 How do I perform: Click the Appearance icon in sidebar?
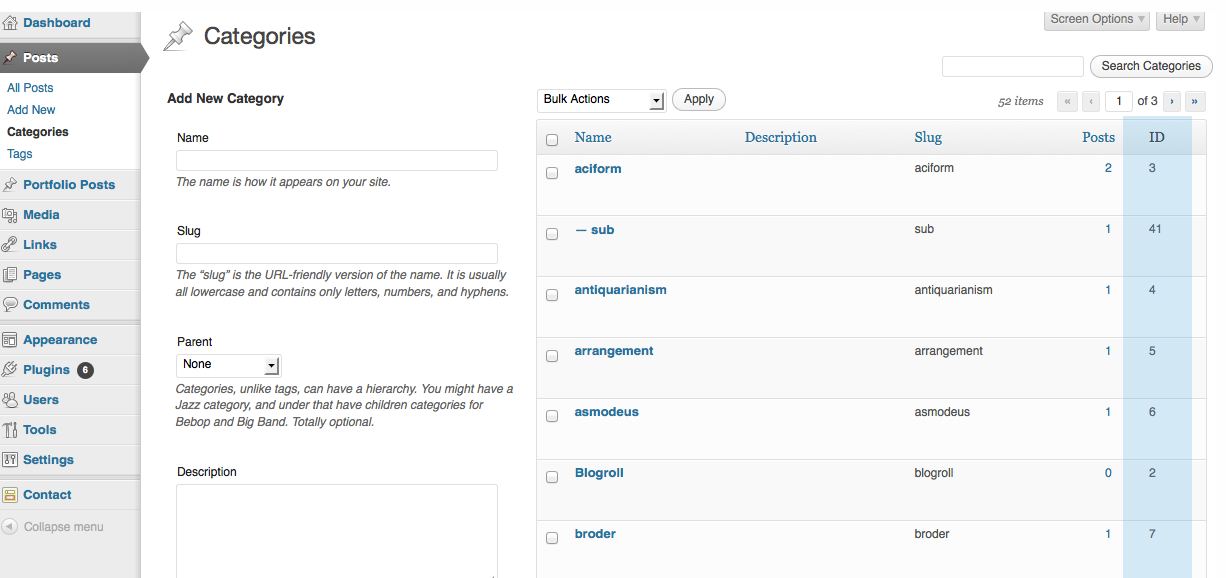point(10,340)
